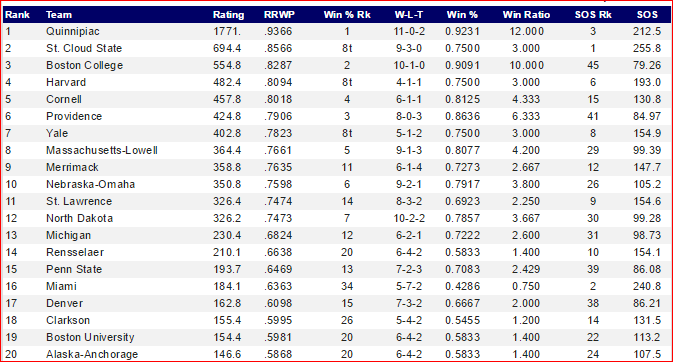
Task: Click Yale's SOS value 154.9
Action: [647, 133]
